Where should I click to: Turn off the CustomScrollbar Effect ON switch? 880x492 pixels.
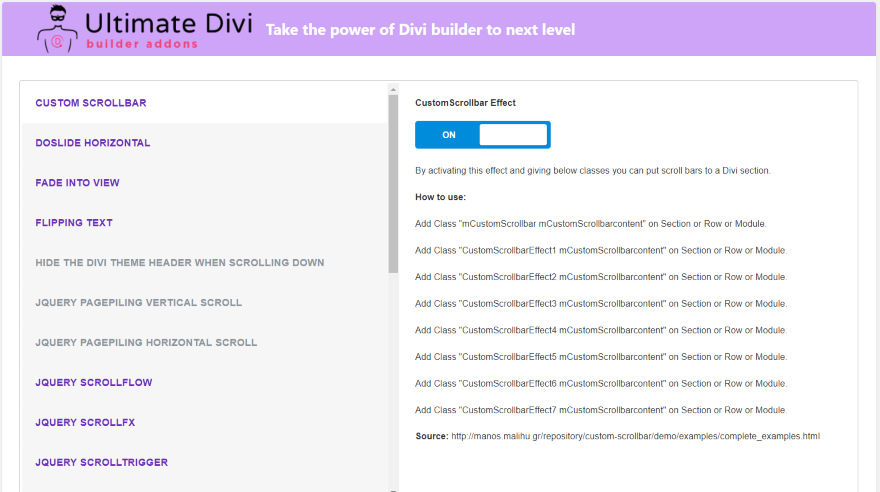coord(483,135)
